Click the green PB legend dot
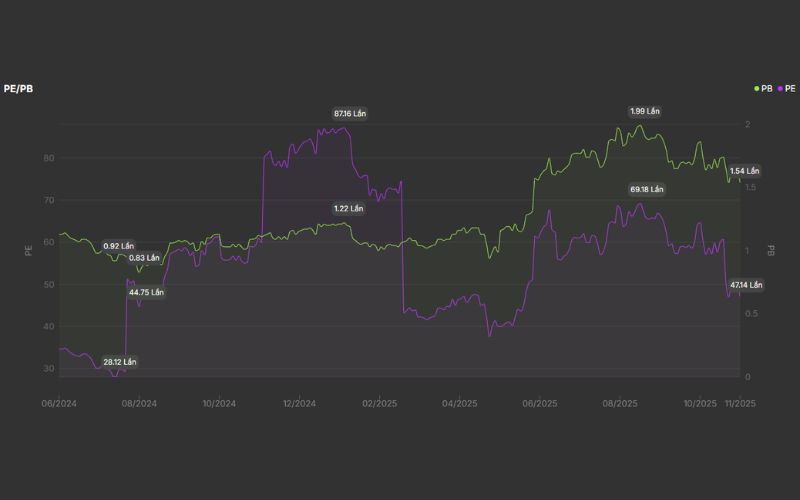 [757, 89]
